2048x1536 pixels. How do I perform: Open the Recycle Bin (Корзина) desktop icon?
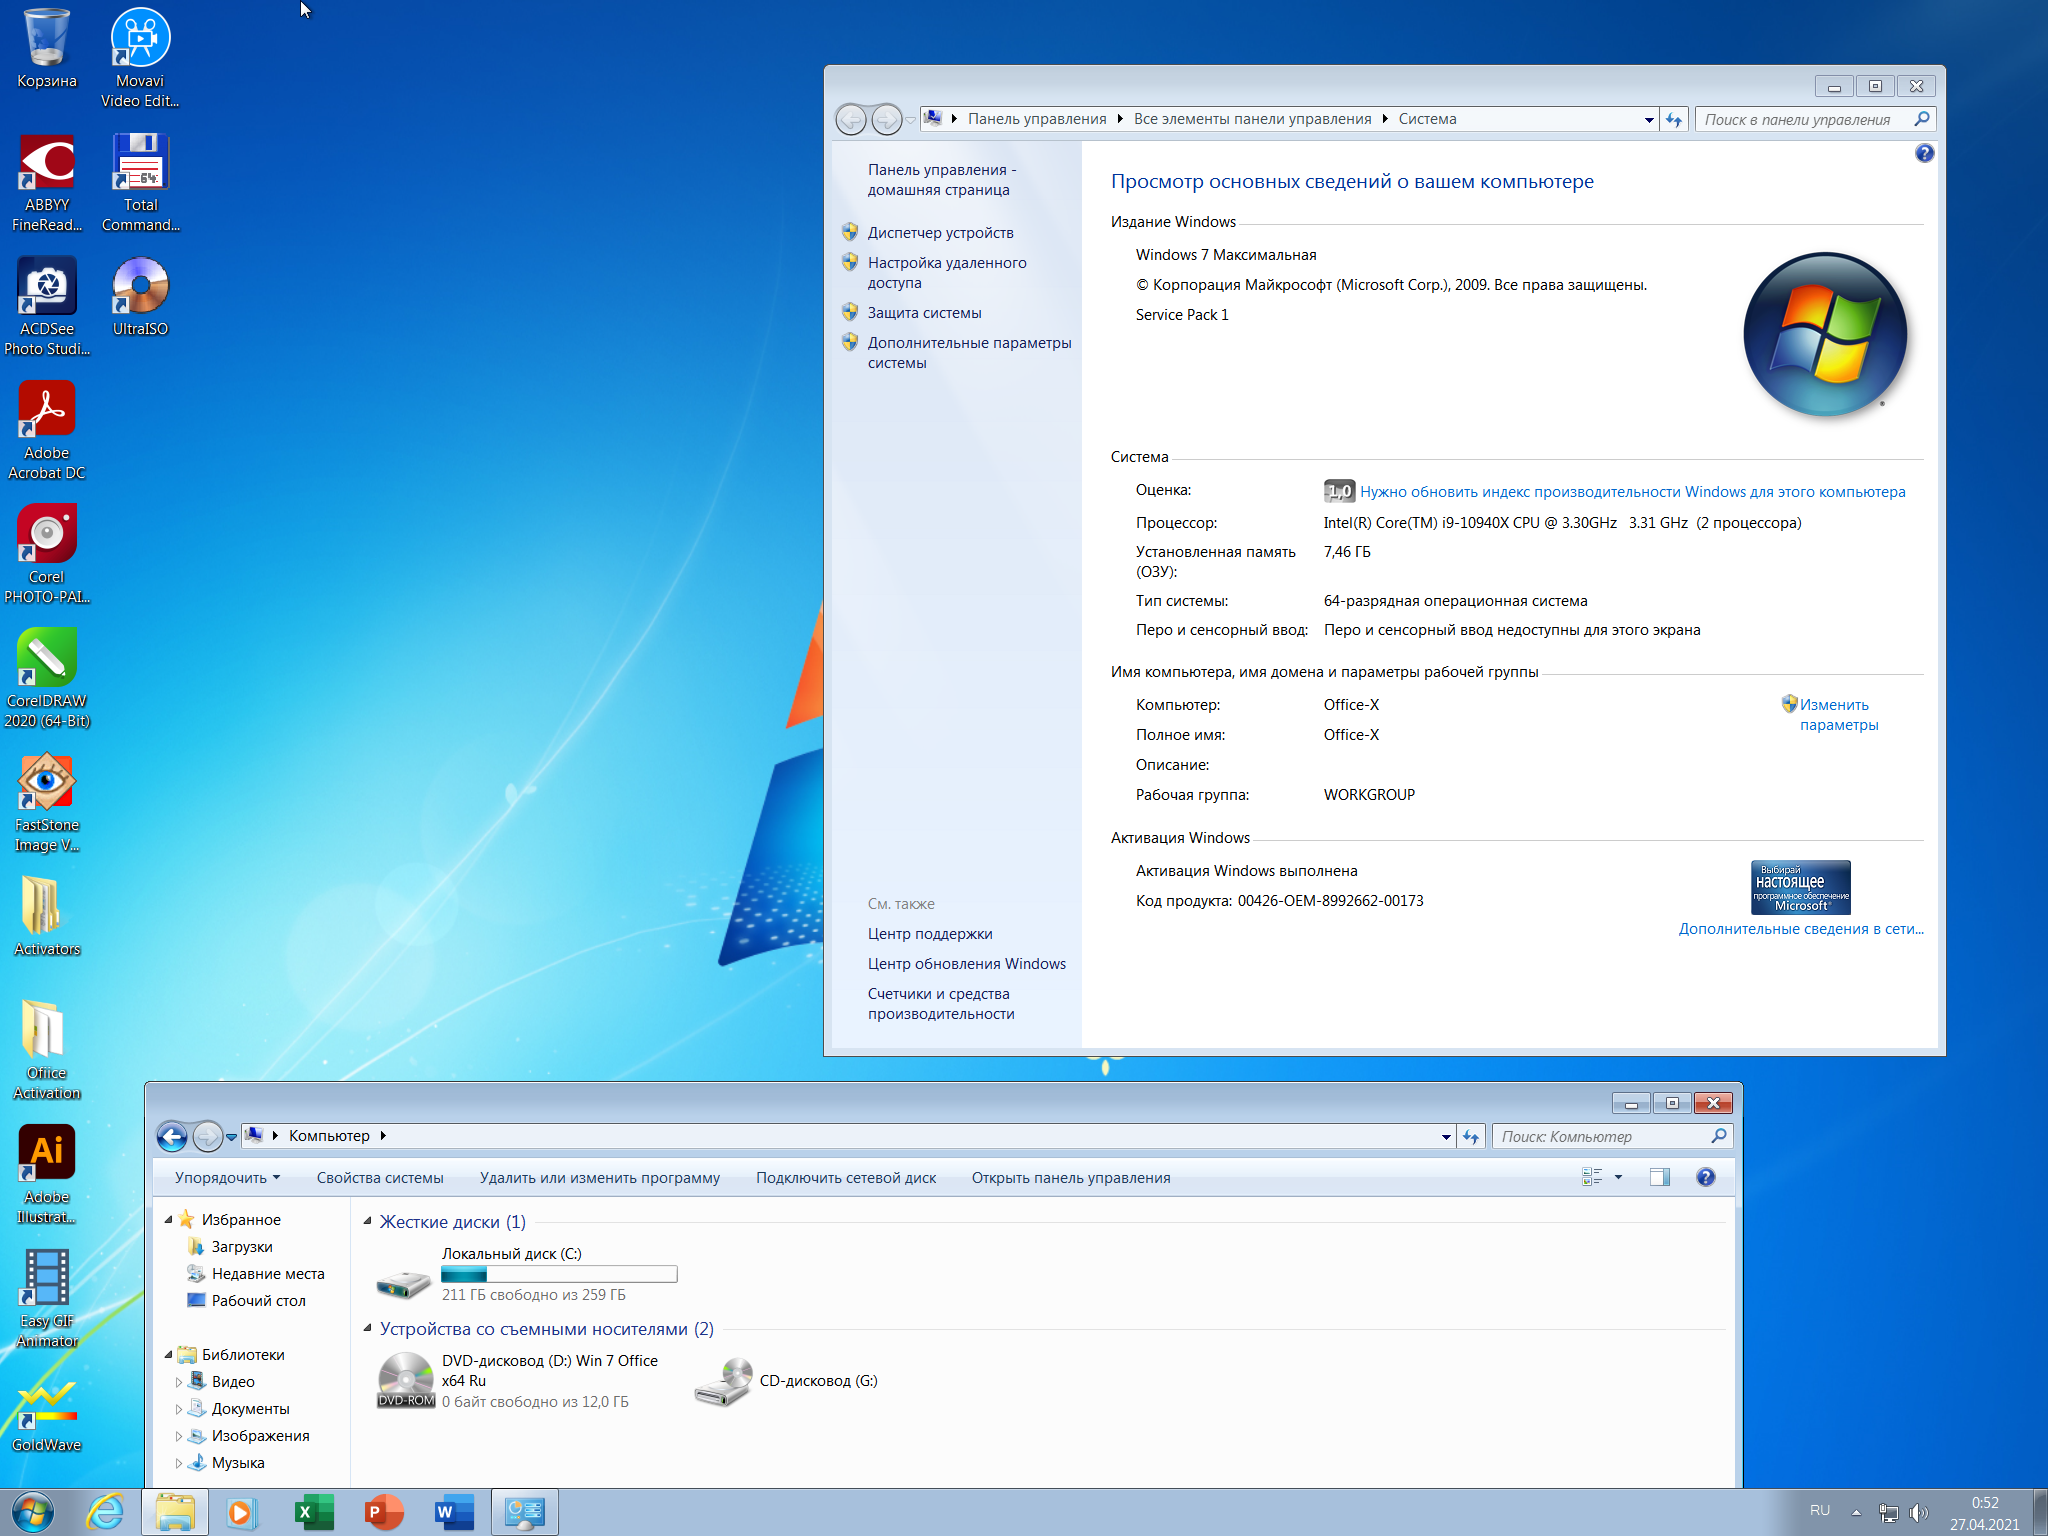click(46, 48)
